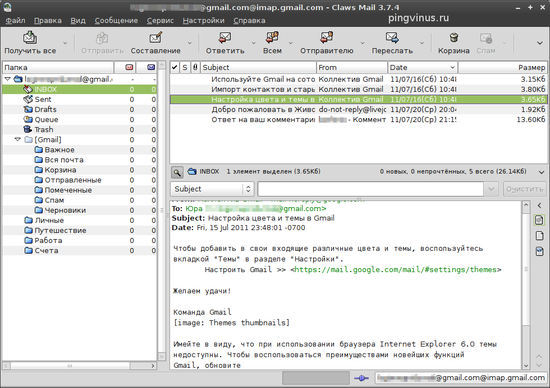Click the Корзина trash toolbar icon
Viewport: 550px width, 388px height.
click(x=454, y=38)
